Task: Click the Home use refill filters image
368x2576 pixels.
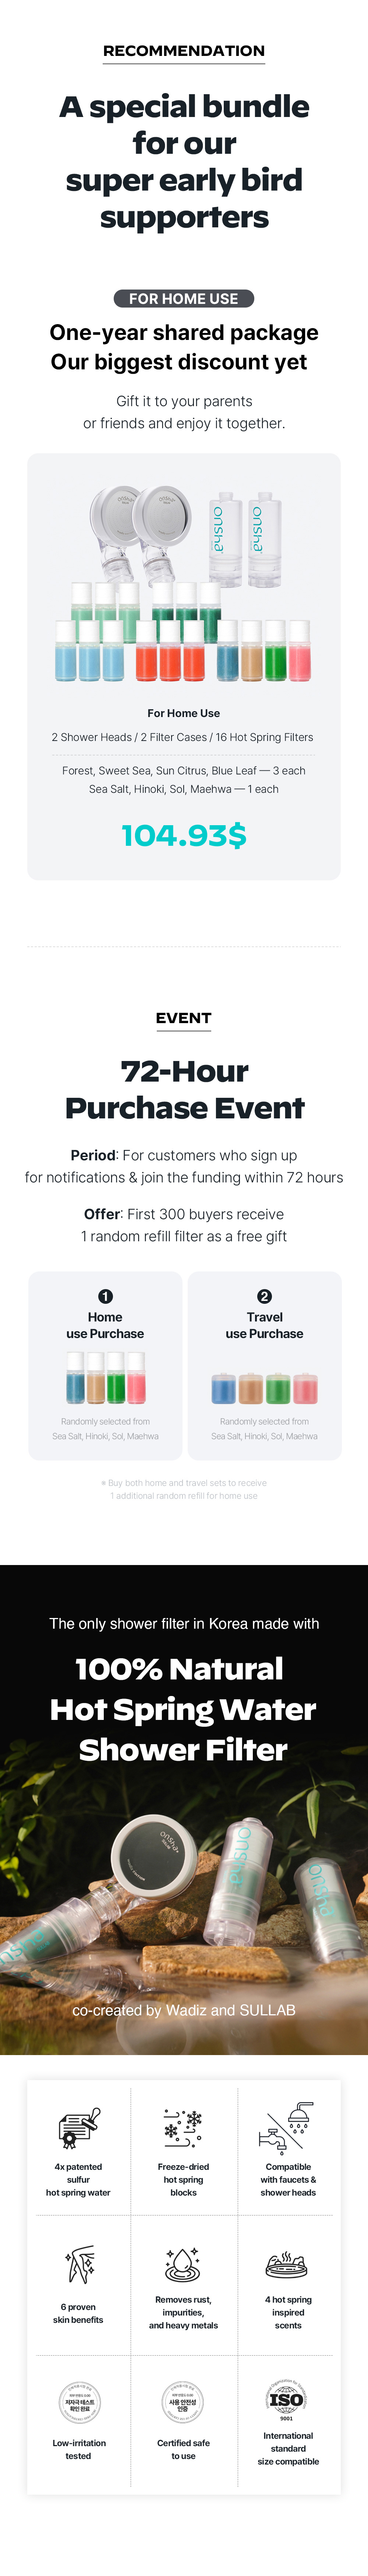Action: 105,1377
